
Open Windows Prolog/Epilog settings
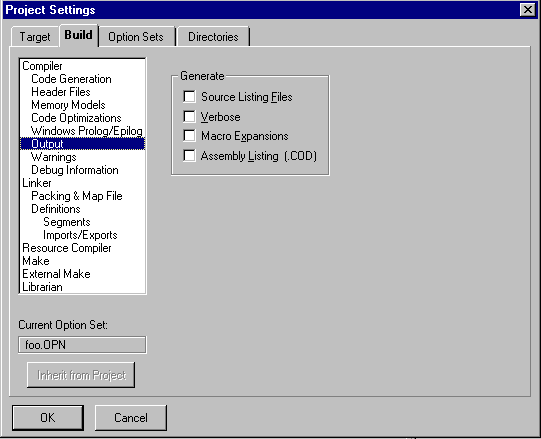pos(87,131)
